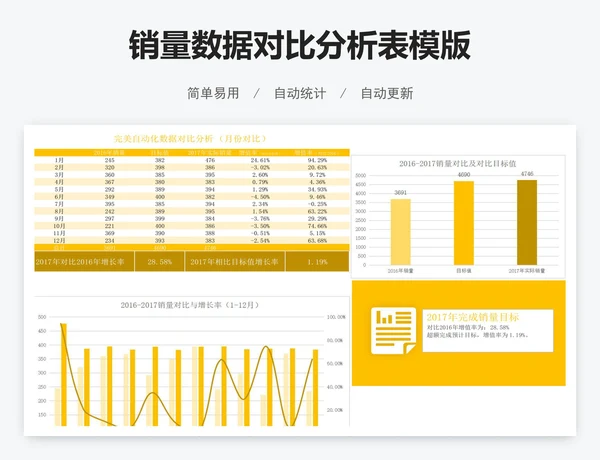Select the 7月 row label
600x460 pixels.
(59, 204)
